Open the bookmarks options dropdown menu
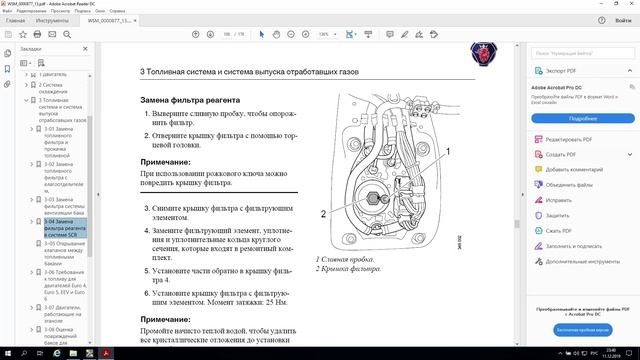This screenshot has height=360, width=640. [25, 63]
